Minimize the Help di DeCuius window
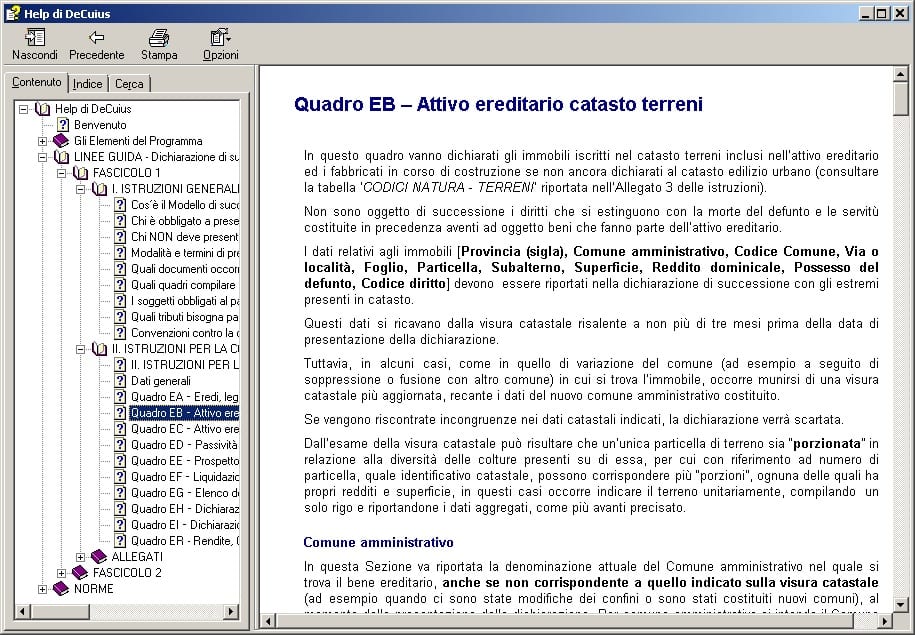The image size is (915, 635). point(867,13)
